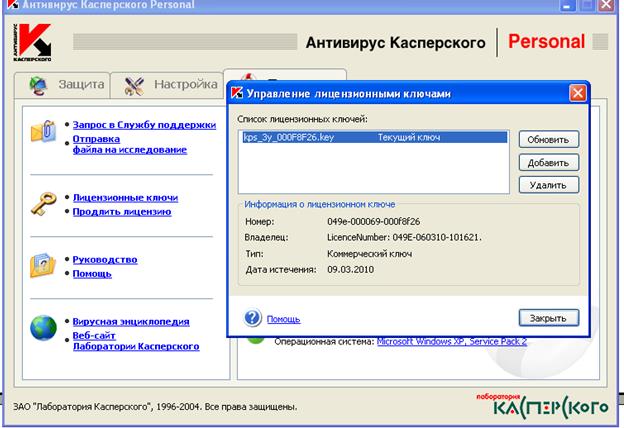This screenshot has height=428, width=624.
Task: Click the Коммерческий ключ type value
Action: [x=369, y=254]
